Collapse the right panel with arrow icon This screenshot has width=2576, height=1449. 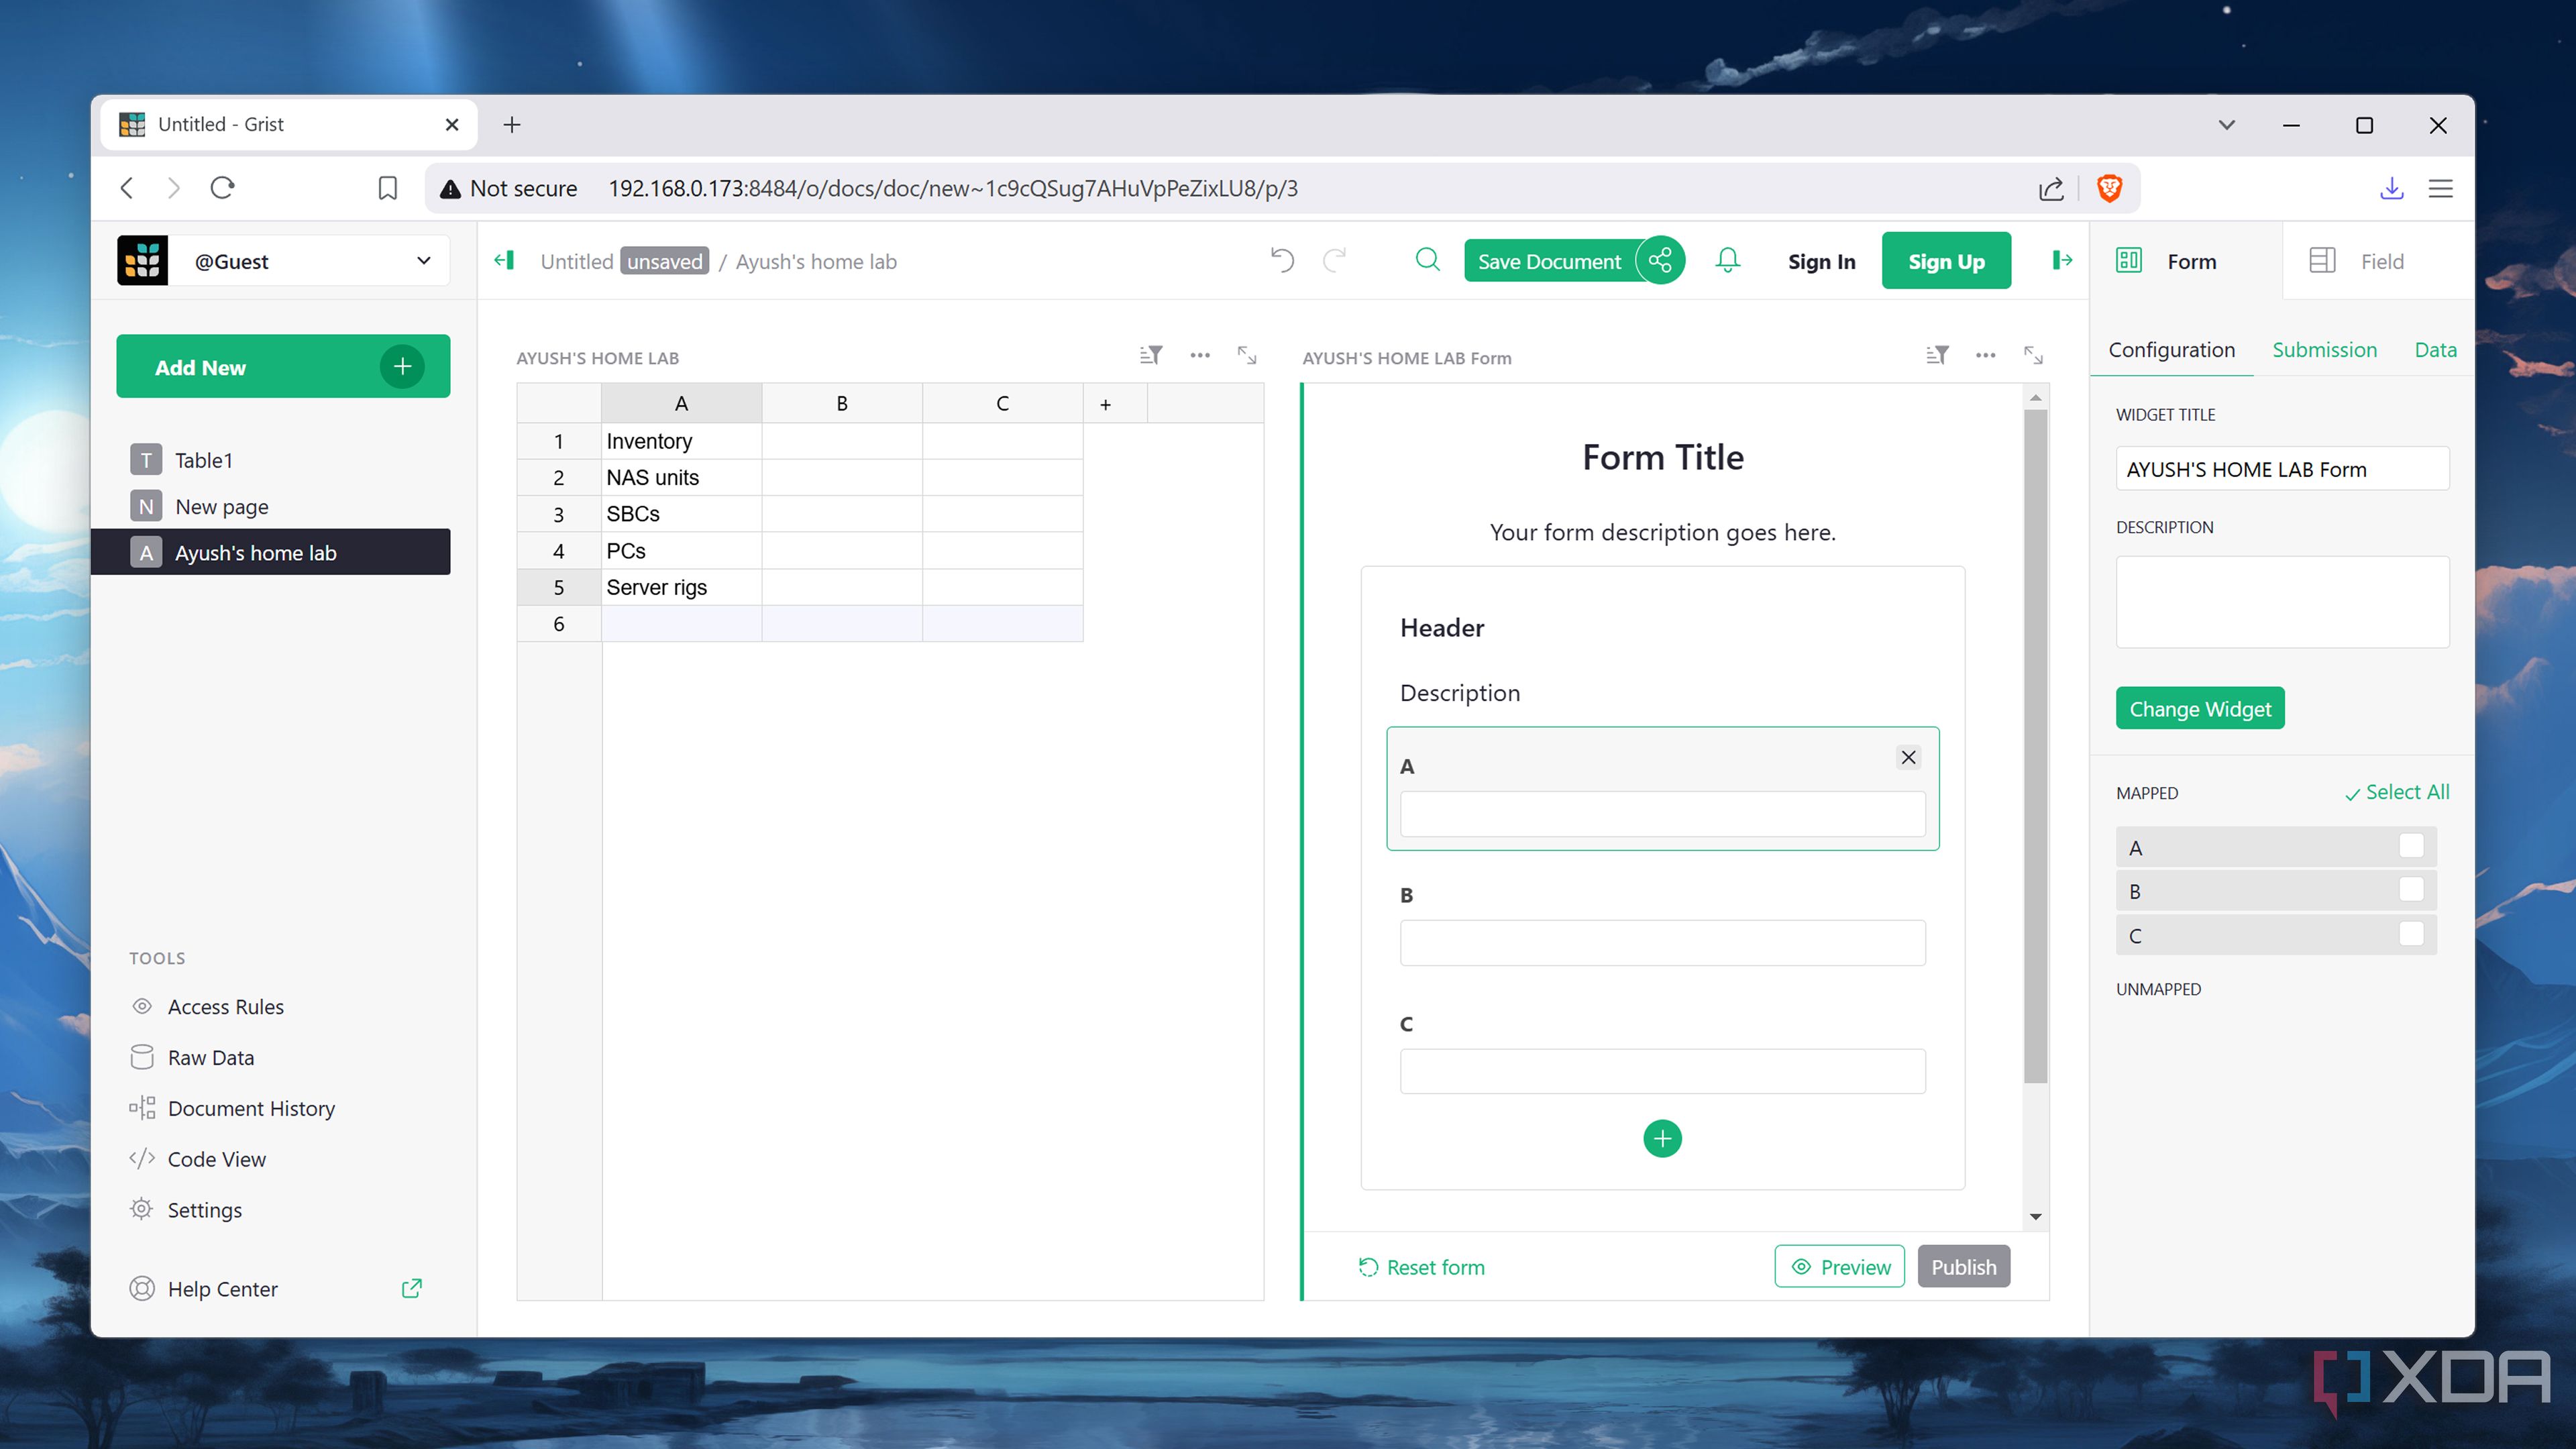click(x=2062, y=261)
